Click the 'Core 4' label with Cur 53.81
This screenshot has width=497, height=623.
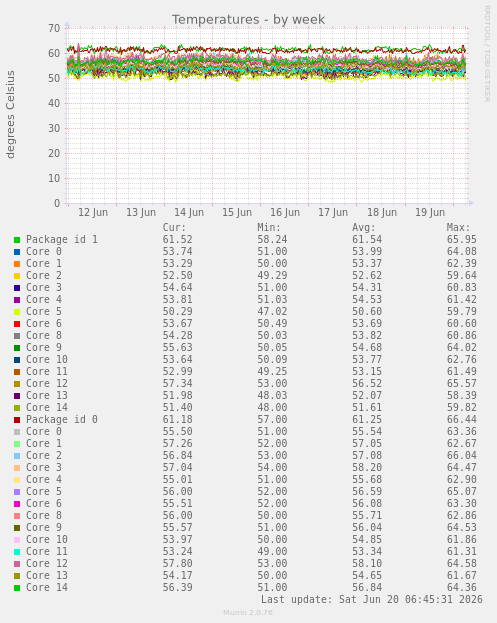44,300
